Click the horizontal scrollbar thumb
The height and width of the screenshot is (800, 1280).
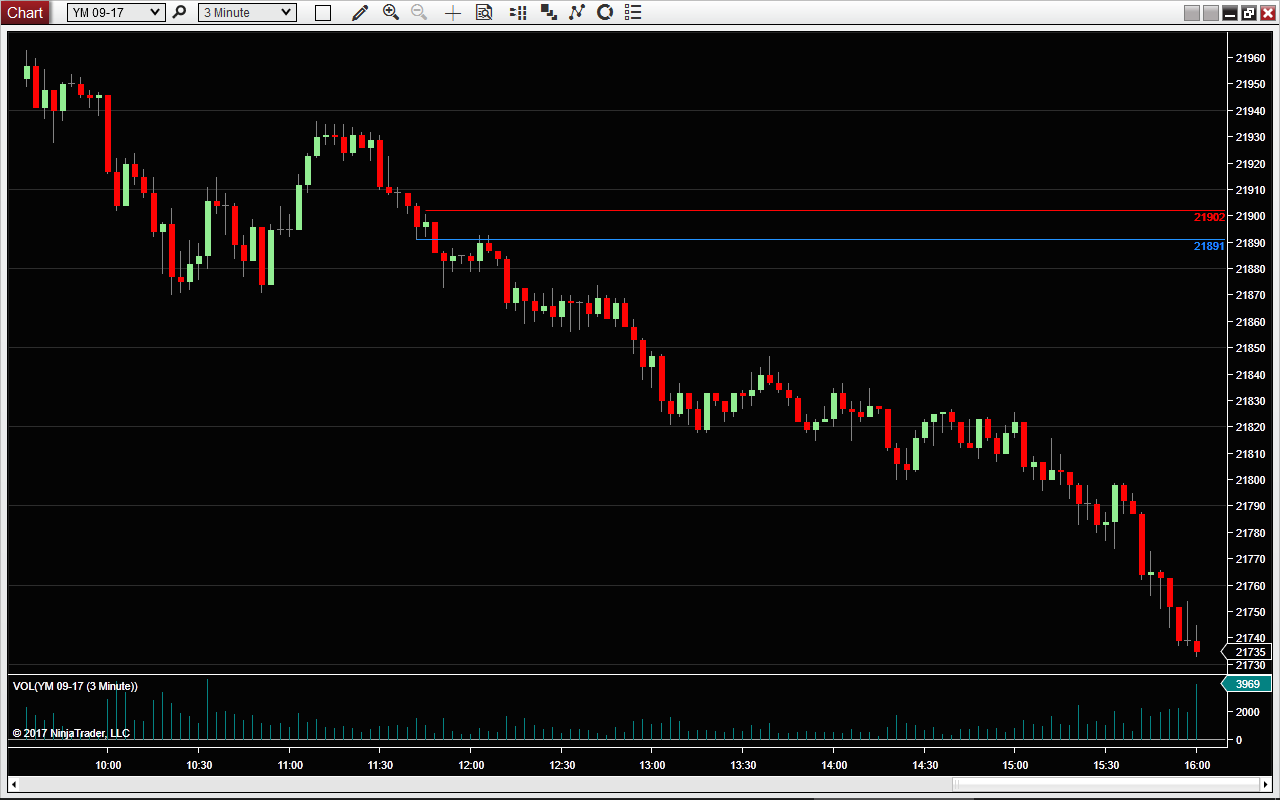coord(1105,784)
